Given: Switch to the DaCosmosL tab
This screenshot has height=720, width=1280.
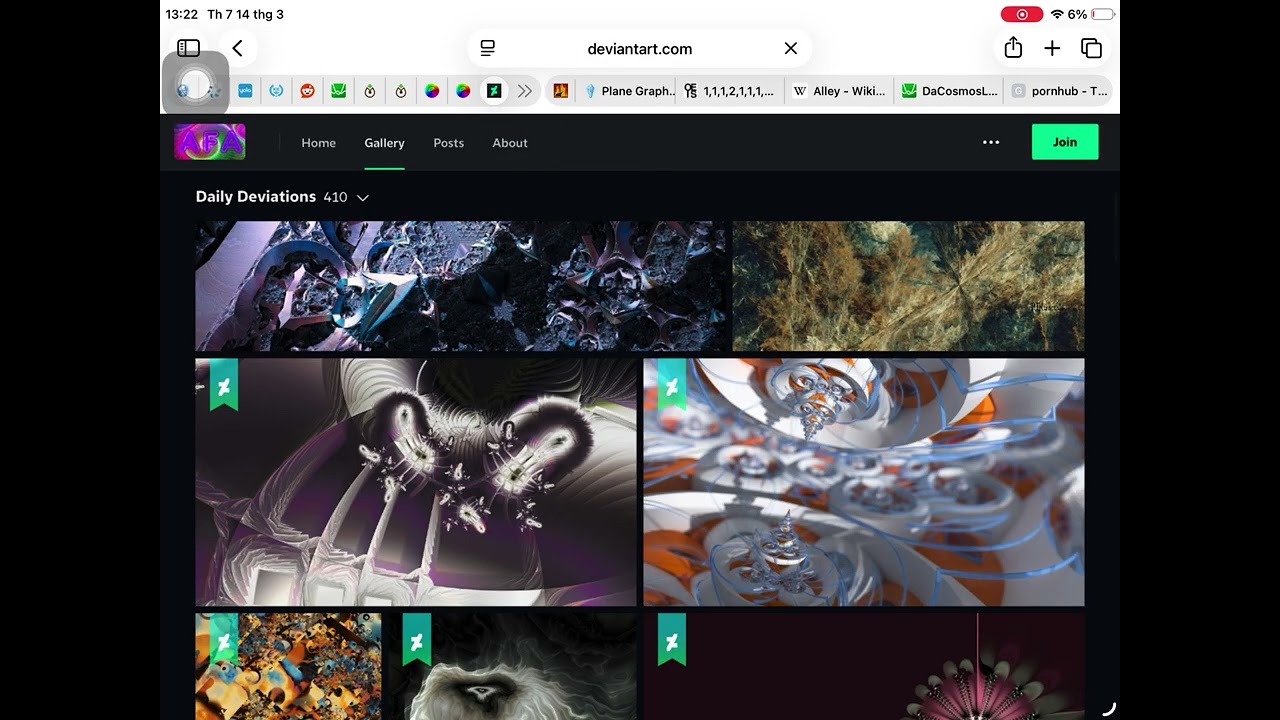Looking at the screenshot, I should pos(949,91).
